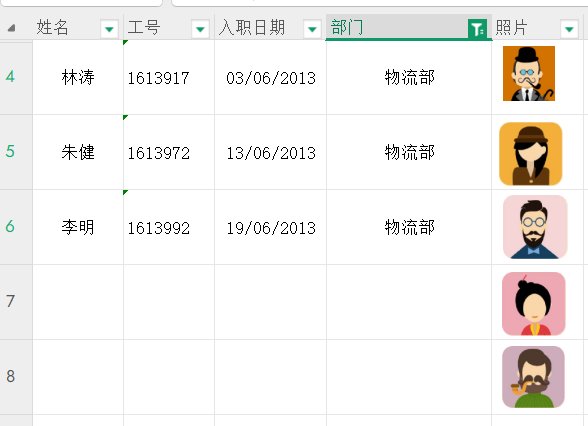Select the cell containing 林涛
Image resolution: width=588 pixels, height=426 pixels.
pyautogui.click(x=78, y=77)
